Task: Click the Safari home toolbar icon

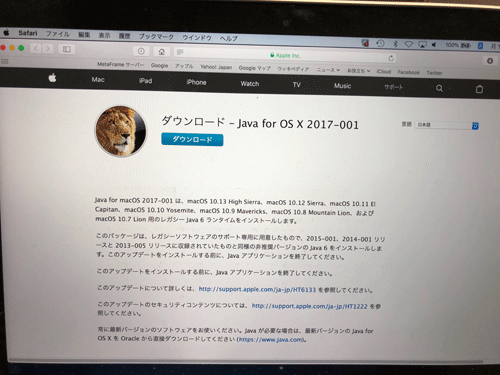Action: (161, 51)
